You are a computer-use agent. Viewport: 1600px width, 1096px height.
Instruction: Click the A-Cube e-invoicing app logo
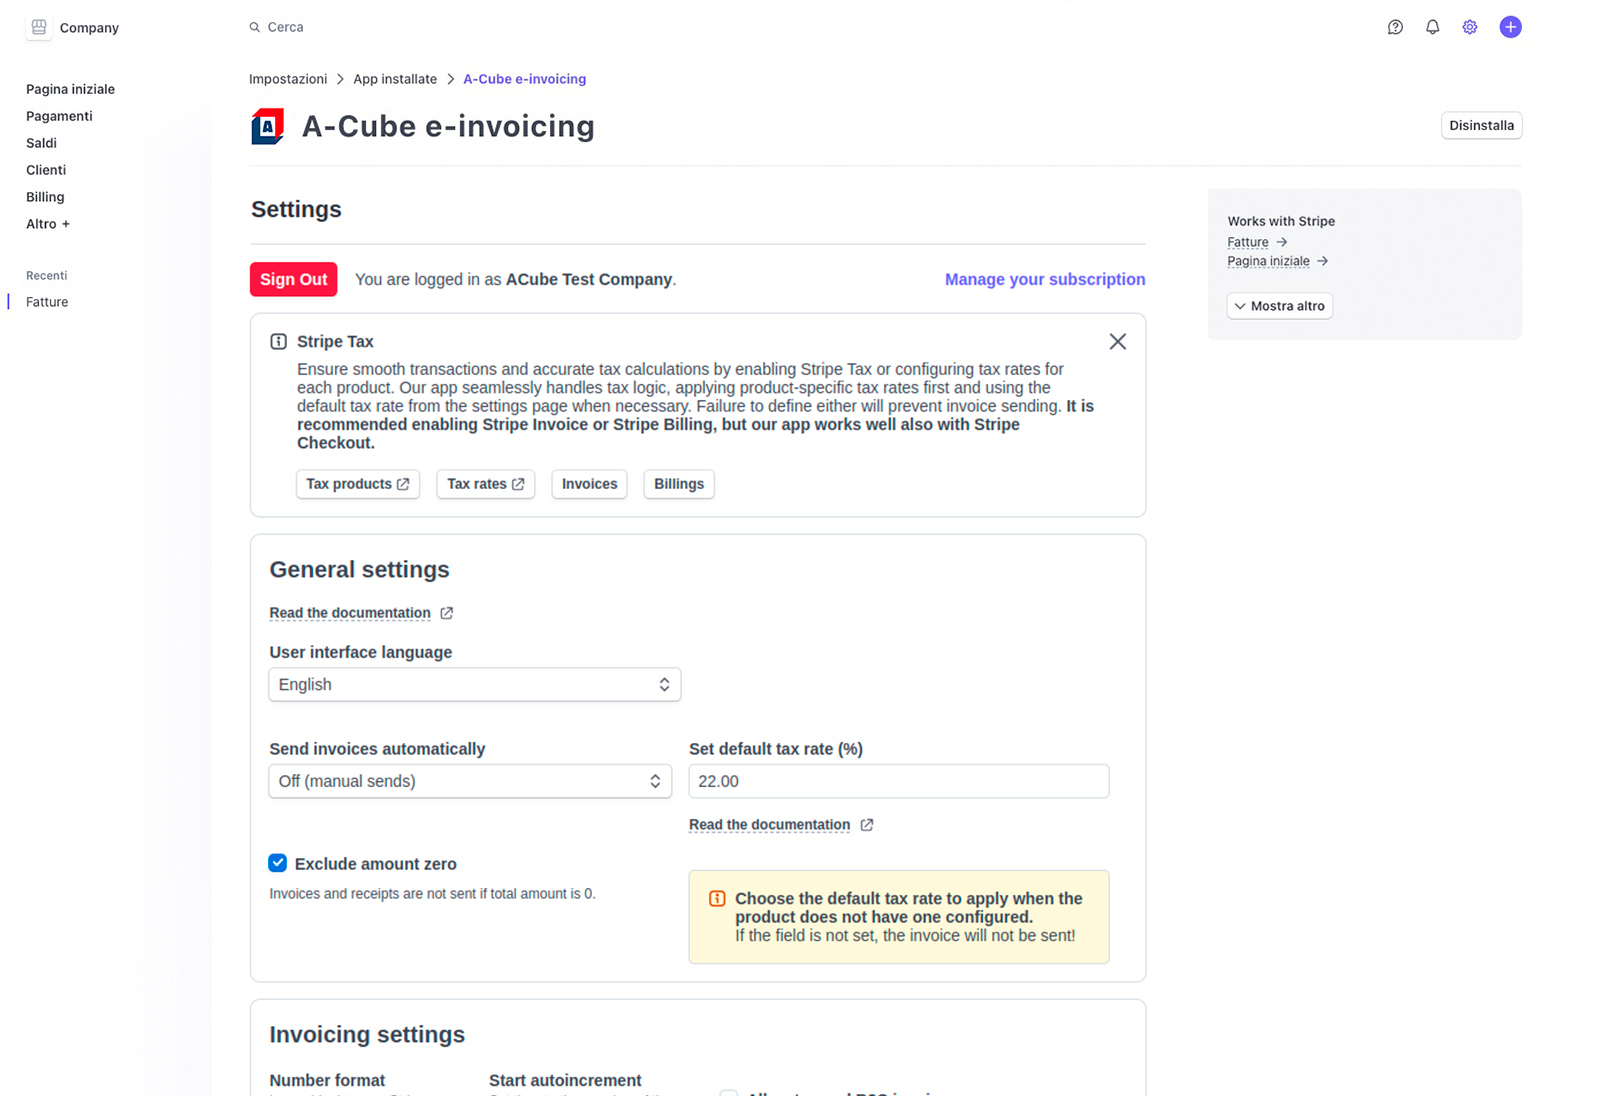coord(266,126)
